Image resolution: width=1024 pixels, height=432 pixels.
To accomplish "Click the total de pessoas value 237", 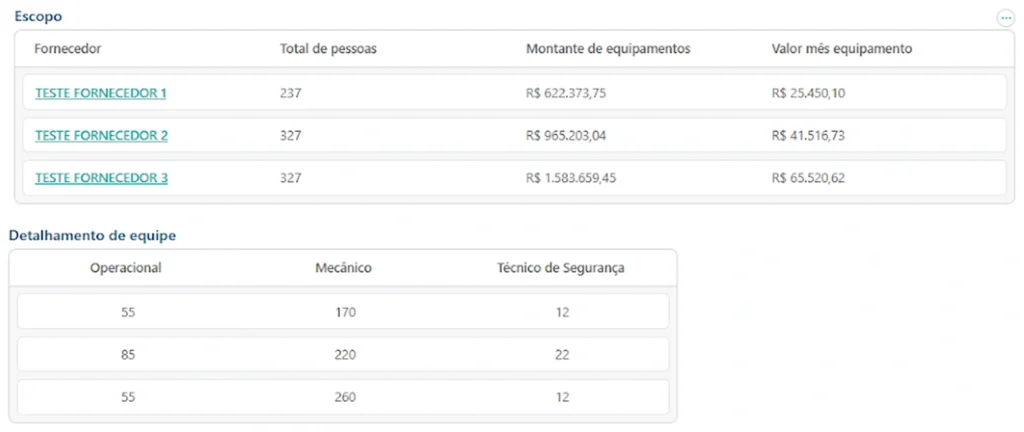I will 291,93.
